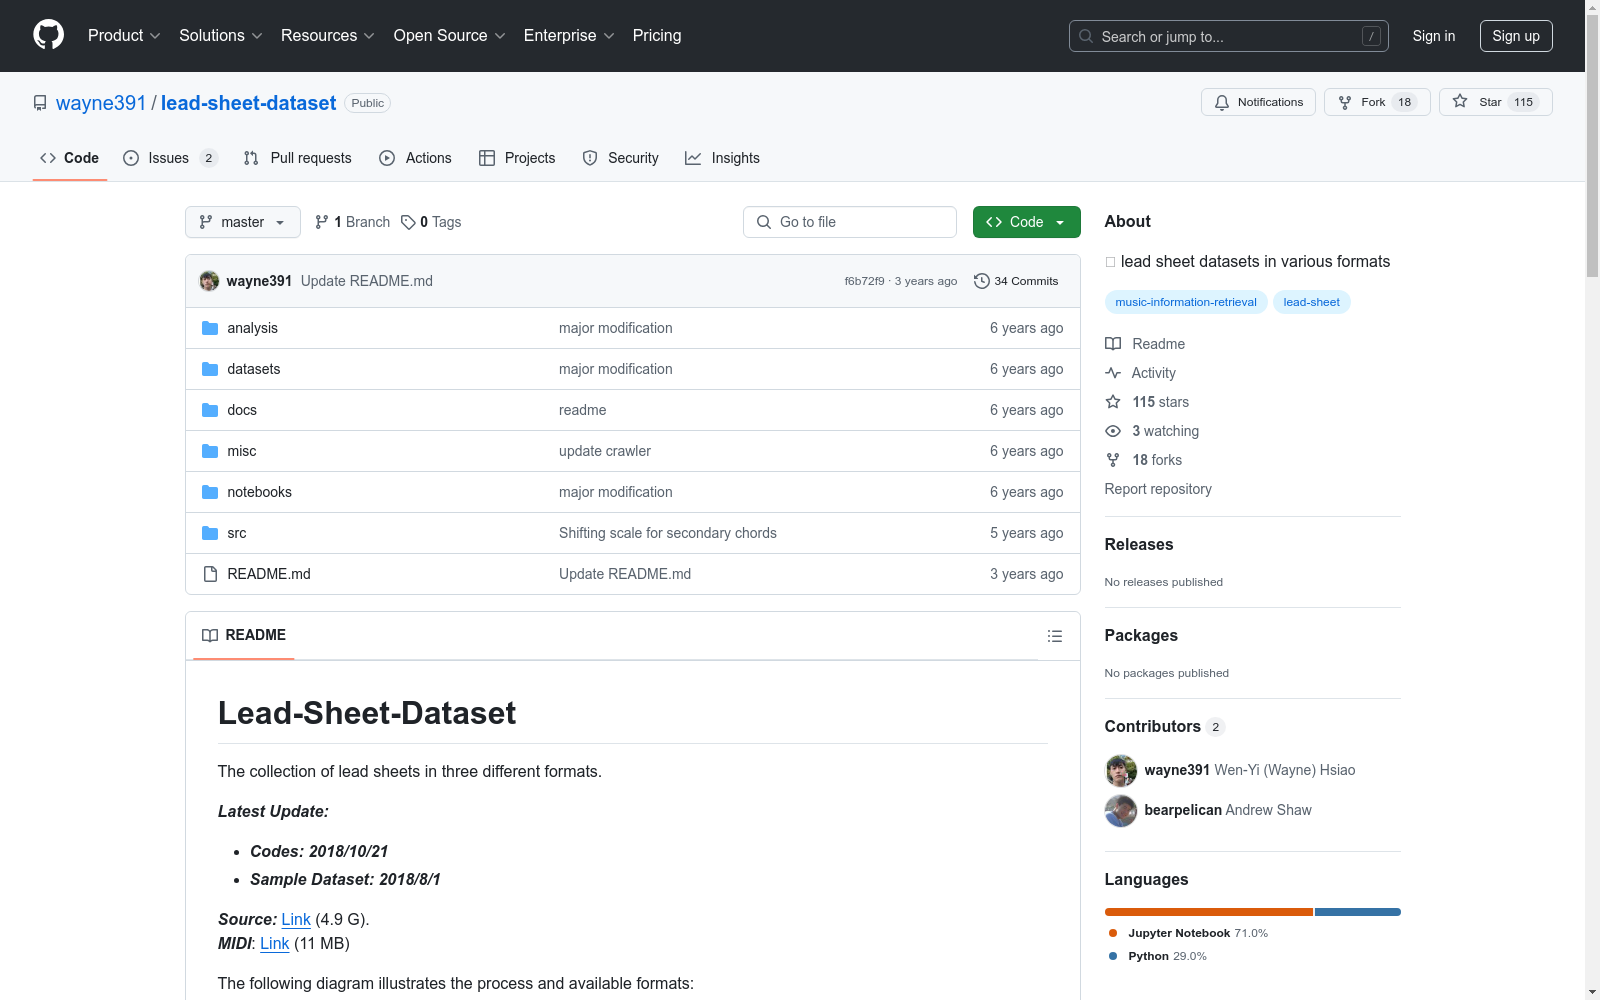Open the lead-sheet-dataset repository link
Screen dimensions: 1600x1000
click(248, 103)
